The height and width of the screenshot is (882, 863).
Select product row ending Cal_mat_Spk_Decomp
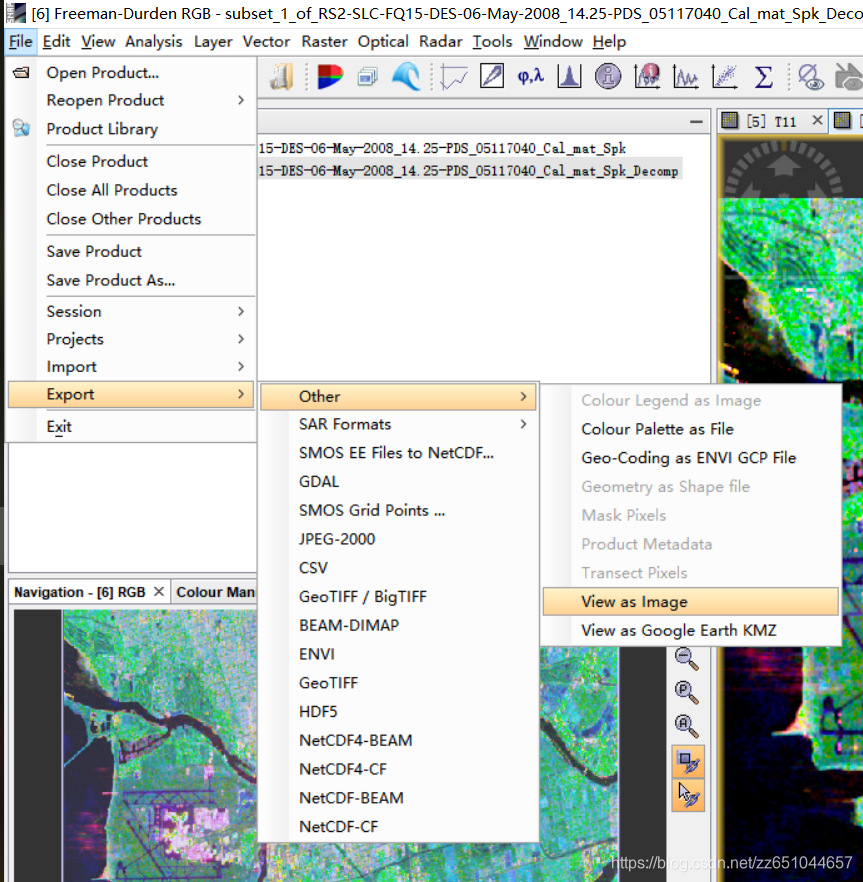[x=469, y=171]
